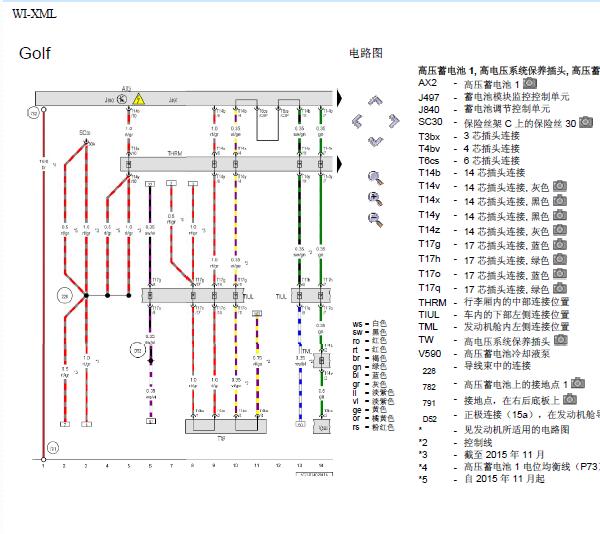Click the *4 footnote entry
The width and height of the screenshot is (600, 534).
click(509, 467)
